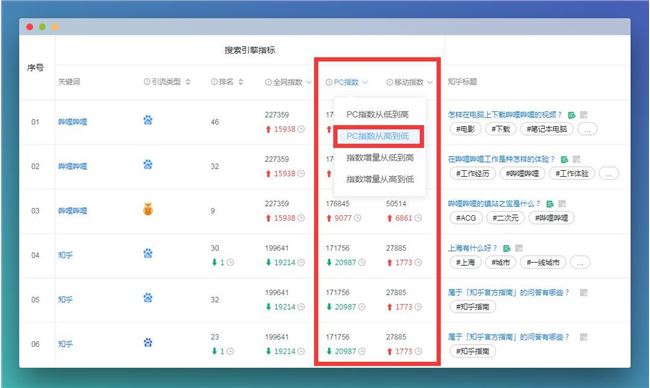Click the #下载 tag
Image resolution: width=650 pixels, height=388 pixels.
tap(501, 129)
